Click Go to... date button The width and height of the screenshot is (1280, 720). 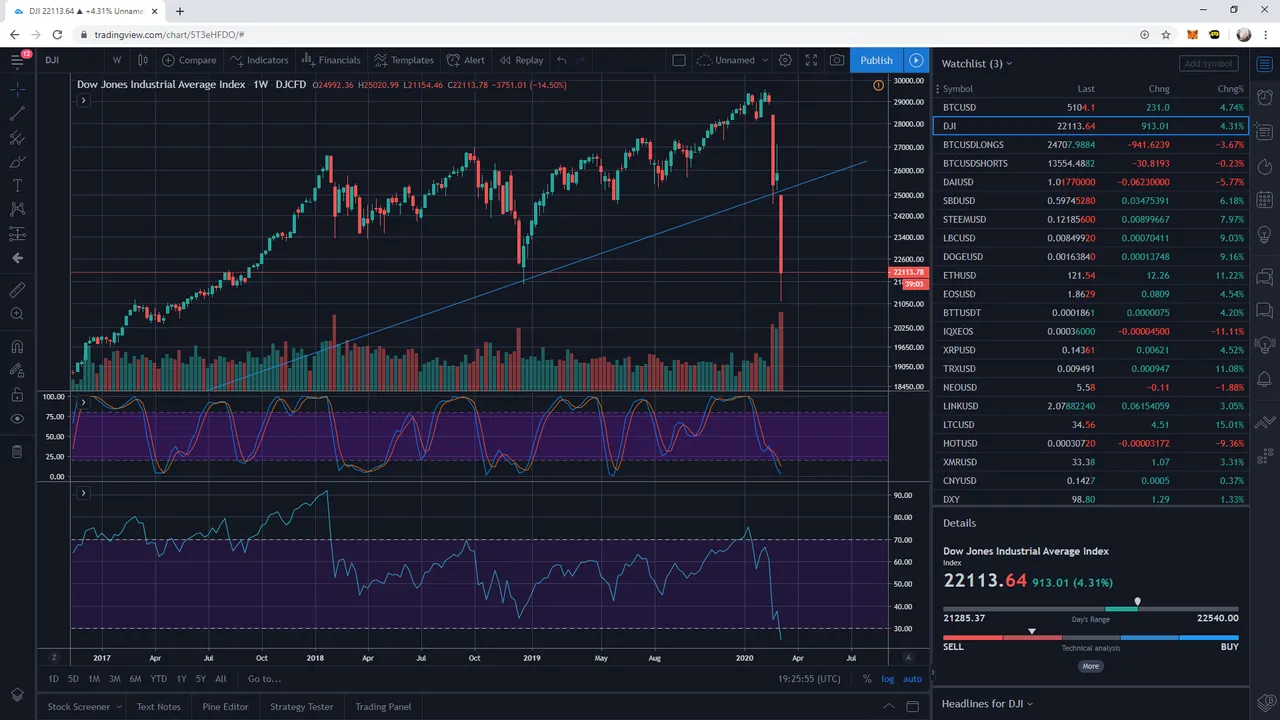pos(264,679)
